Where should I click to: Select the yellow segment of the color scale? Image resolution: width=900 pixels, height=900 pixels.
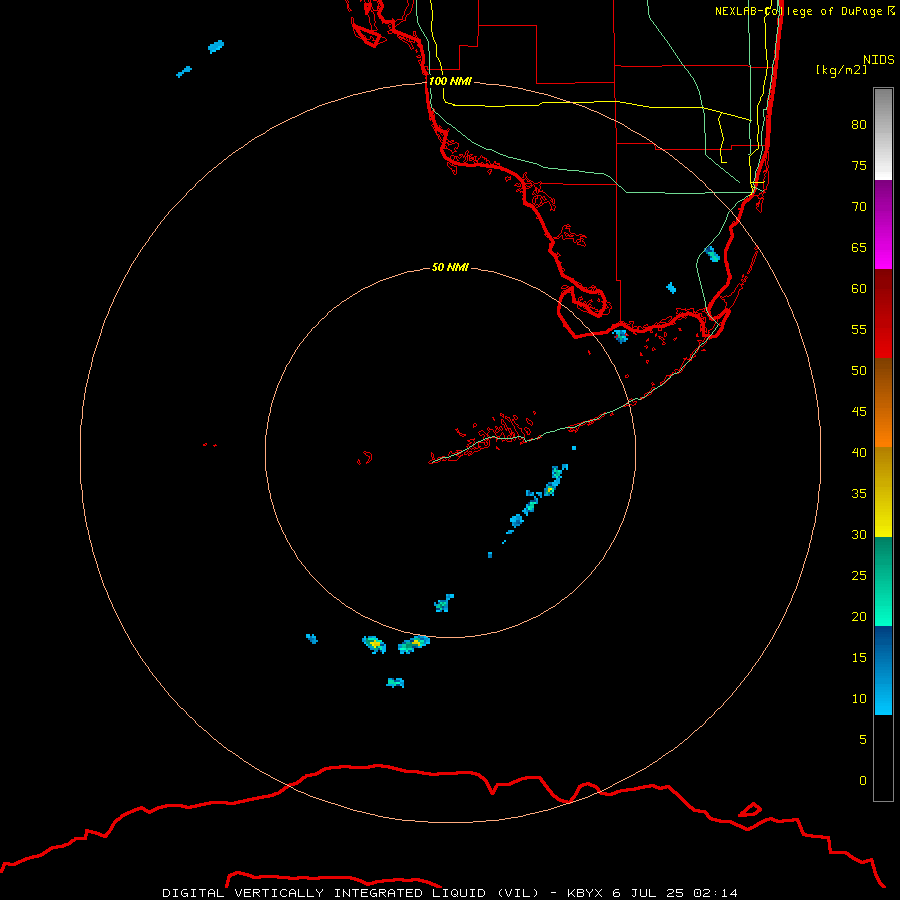[x=883, y=492]
